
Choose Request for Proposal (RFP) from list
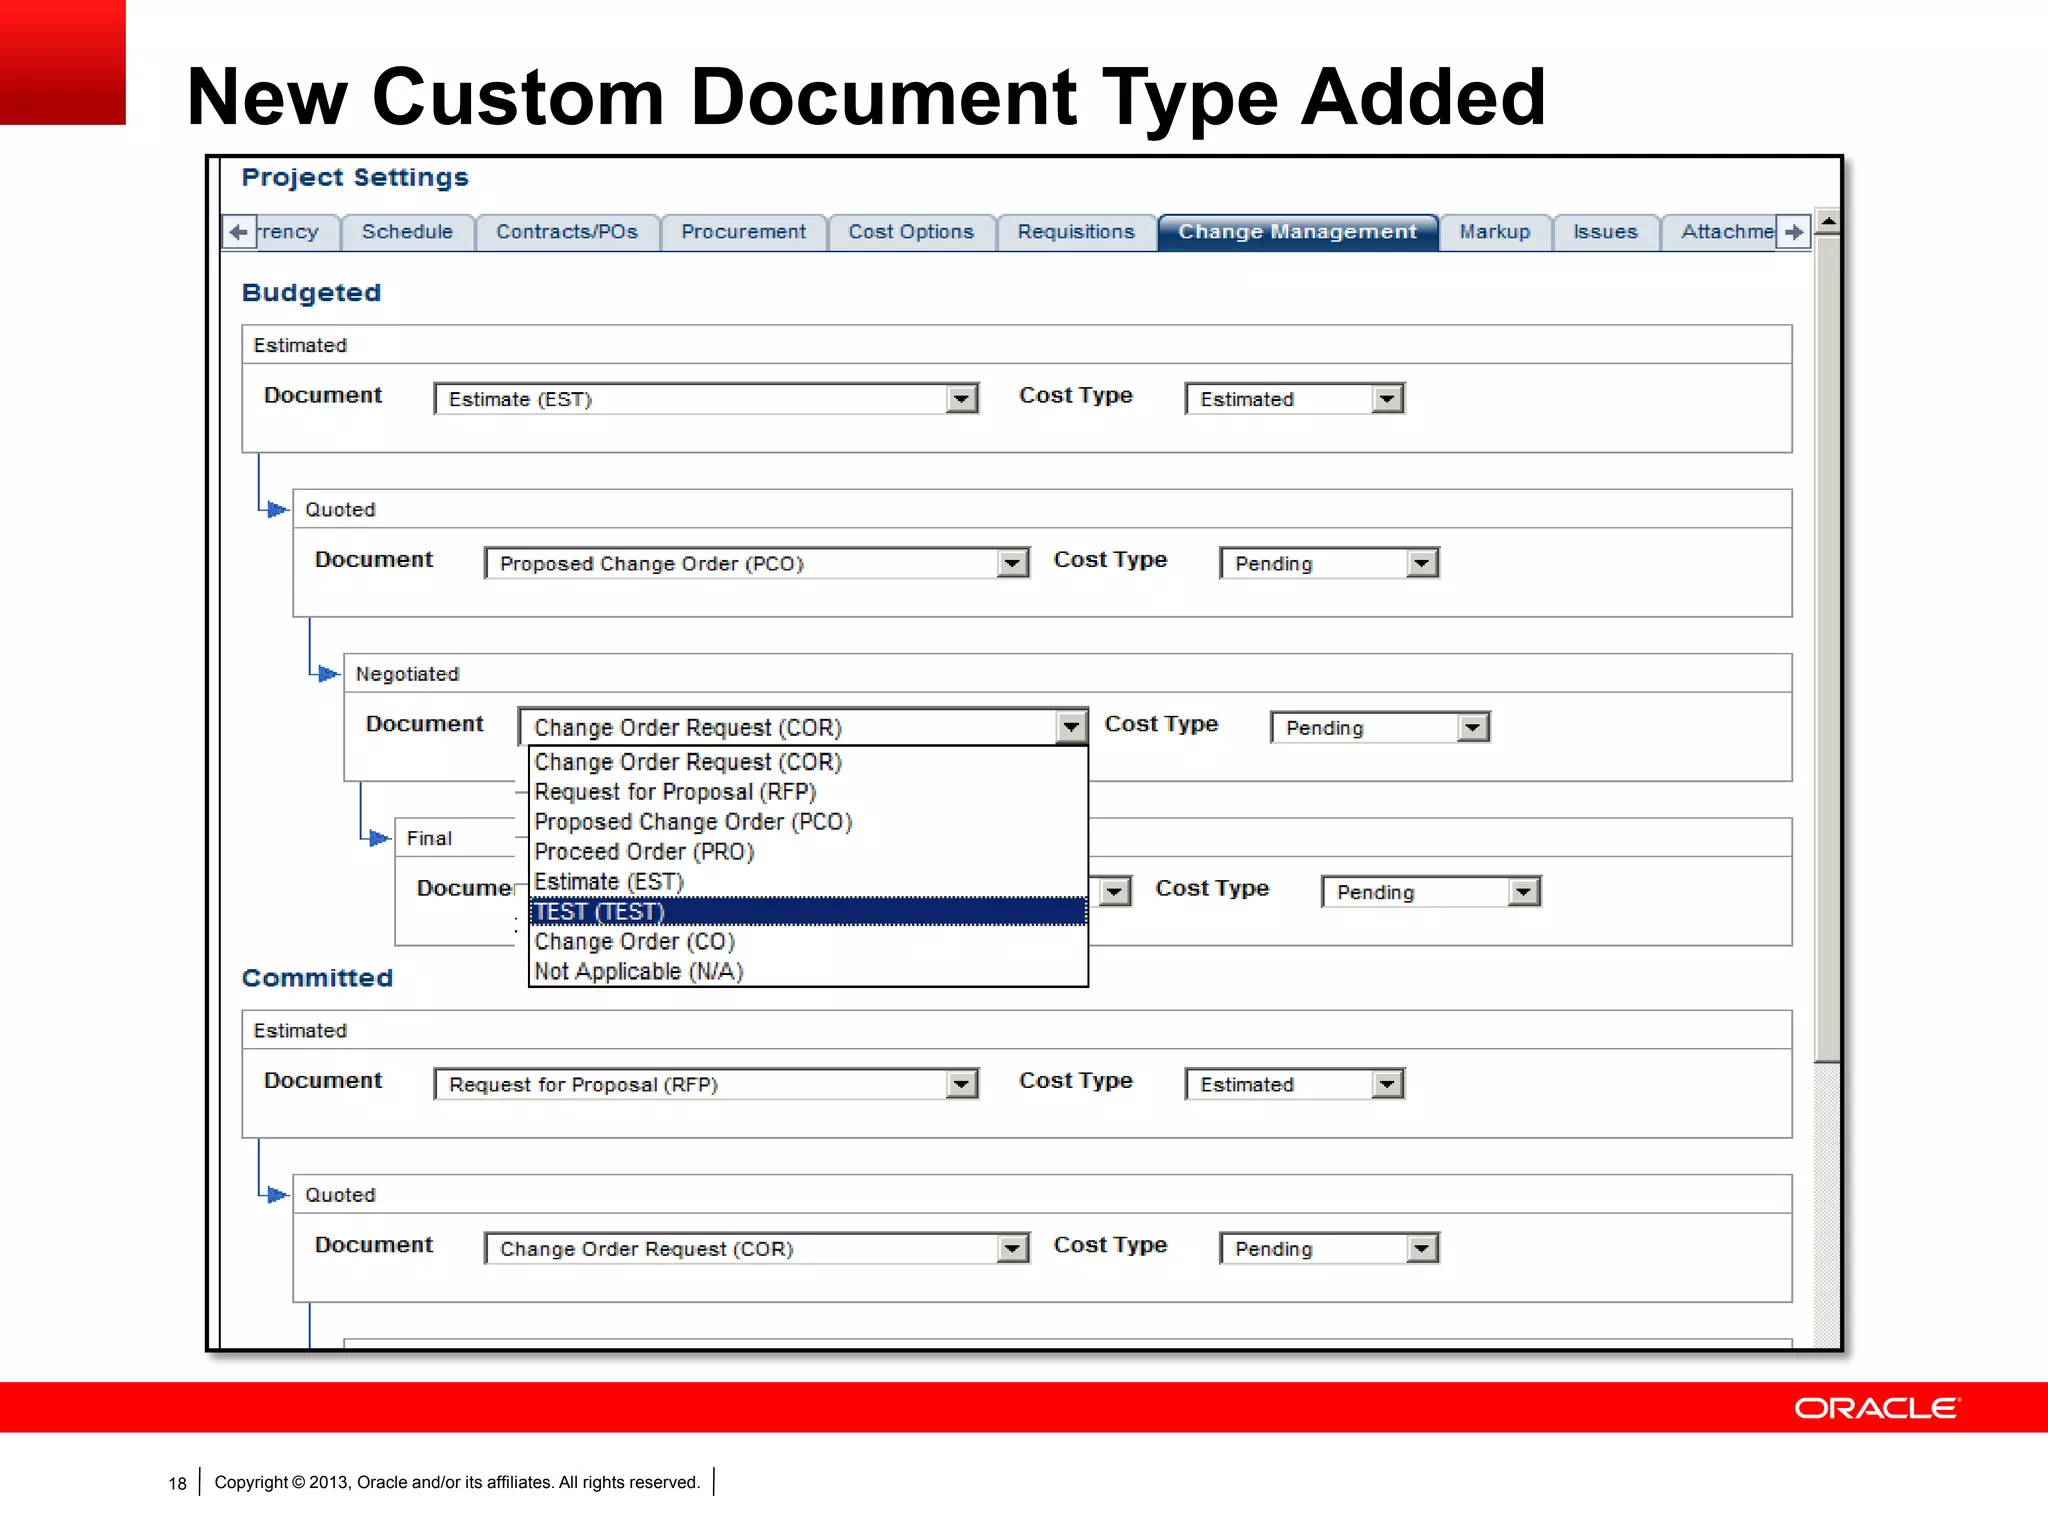point(808,792)
